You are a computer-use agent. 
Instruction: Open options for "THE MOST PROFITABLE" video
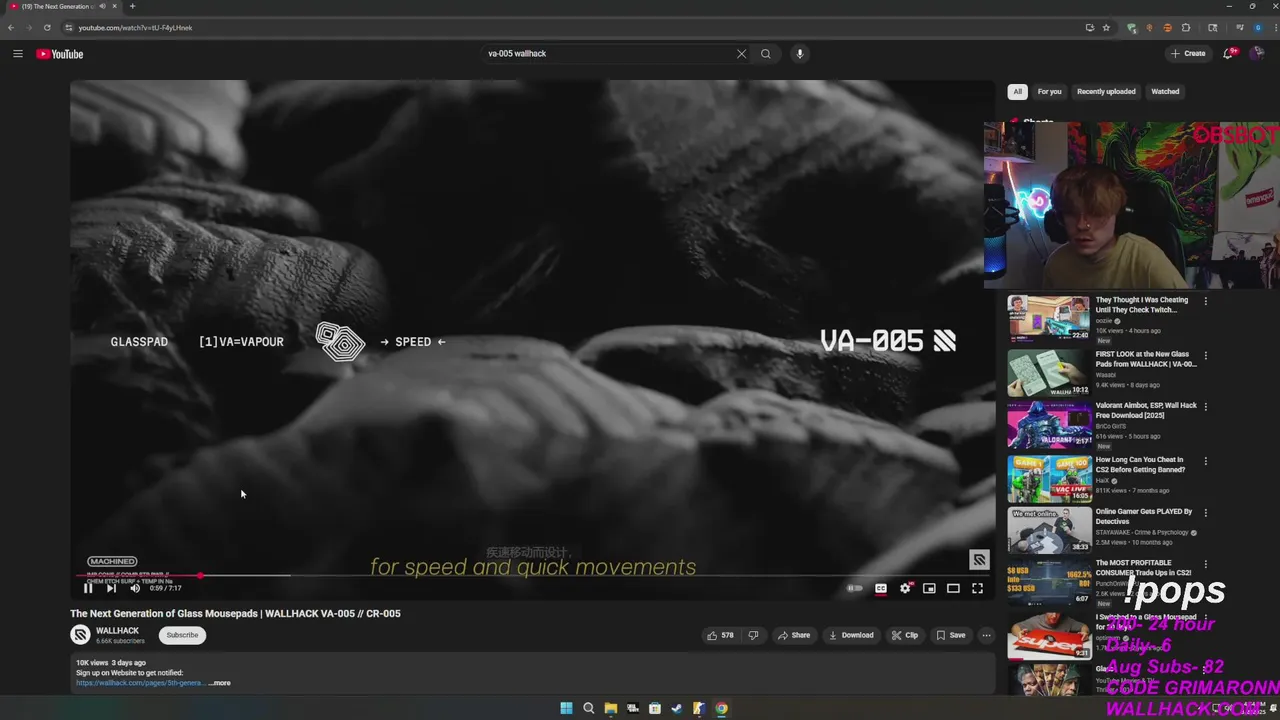click(1205, 564)
